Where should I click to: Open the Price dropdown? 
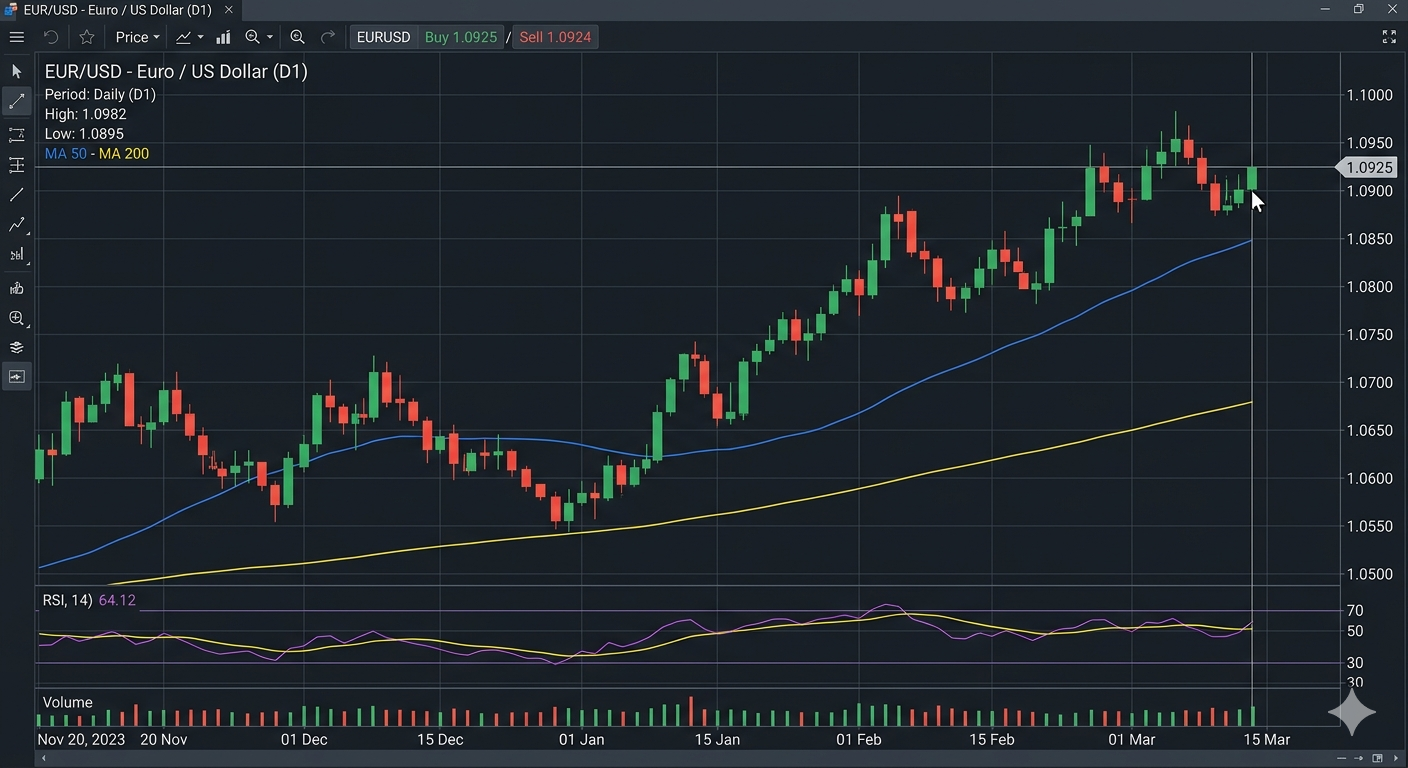coord(137,37)
